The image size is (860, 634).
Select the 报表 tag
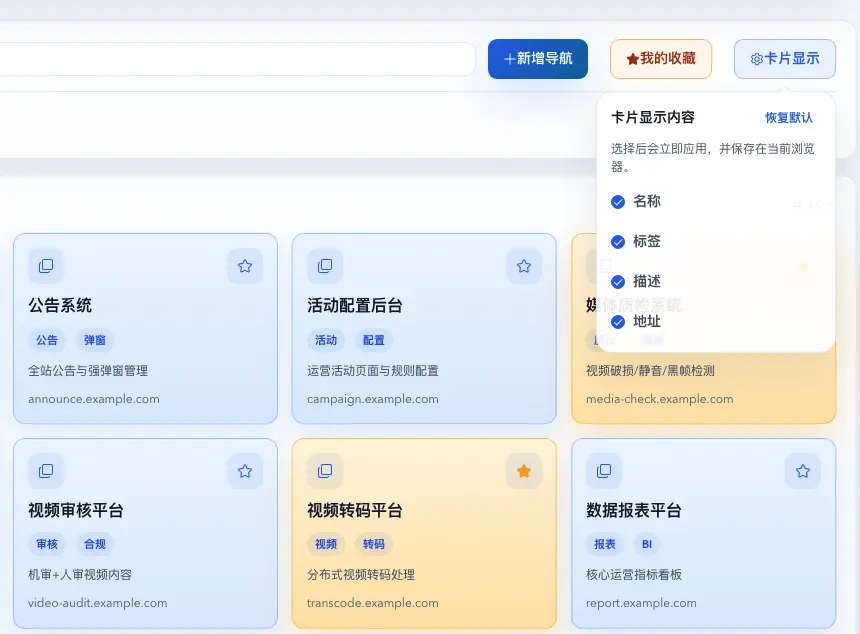pyautogui.click(x=604, y=544)
